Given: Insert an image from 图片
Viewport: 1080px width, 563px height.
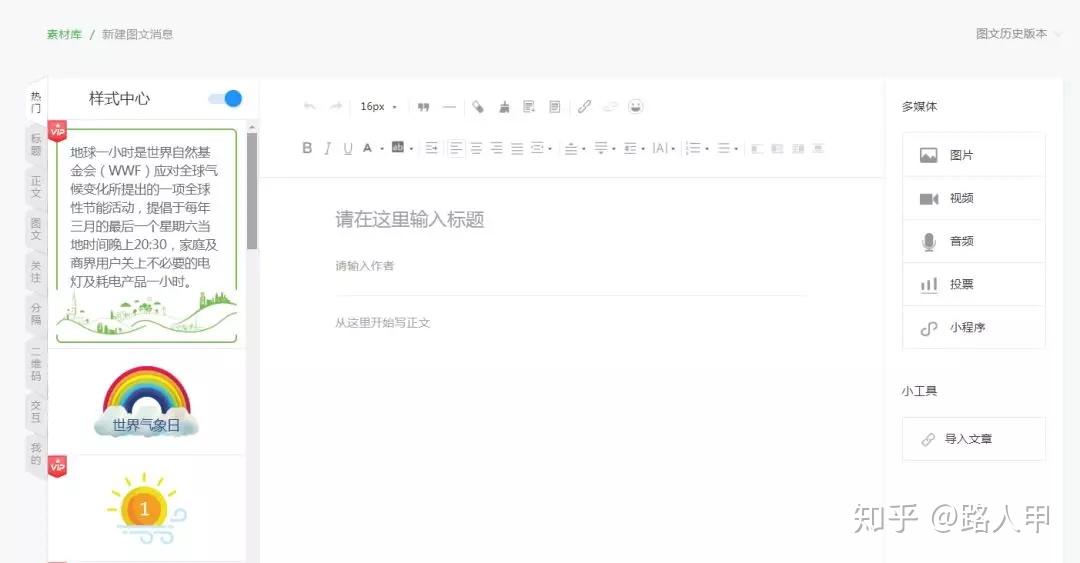Looking at the screenshot, I should pos(974,155).
